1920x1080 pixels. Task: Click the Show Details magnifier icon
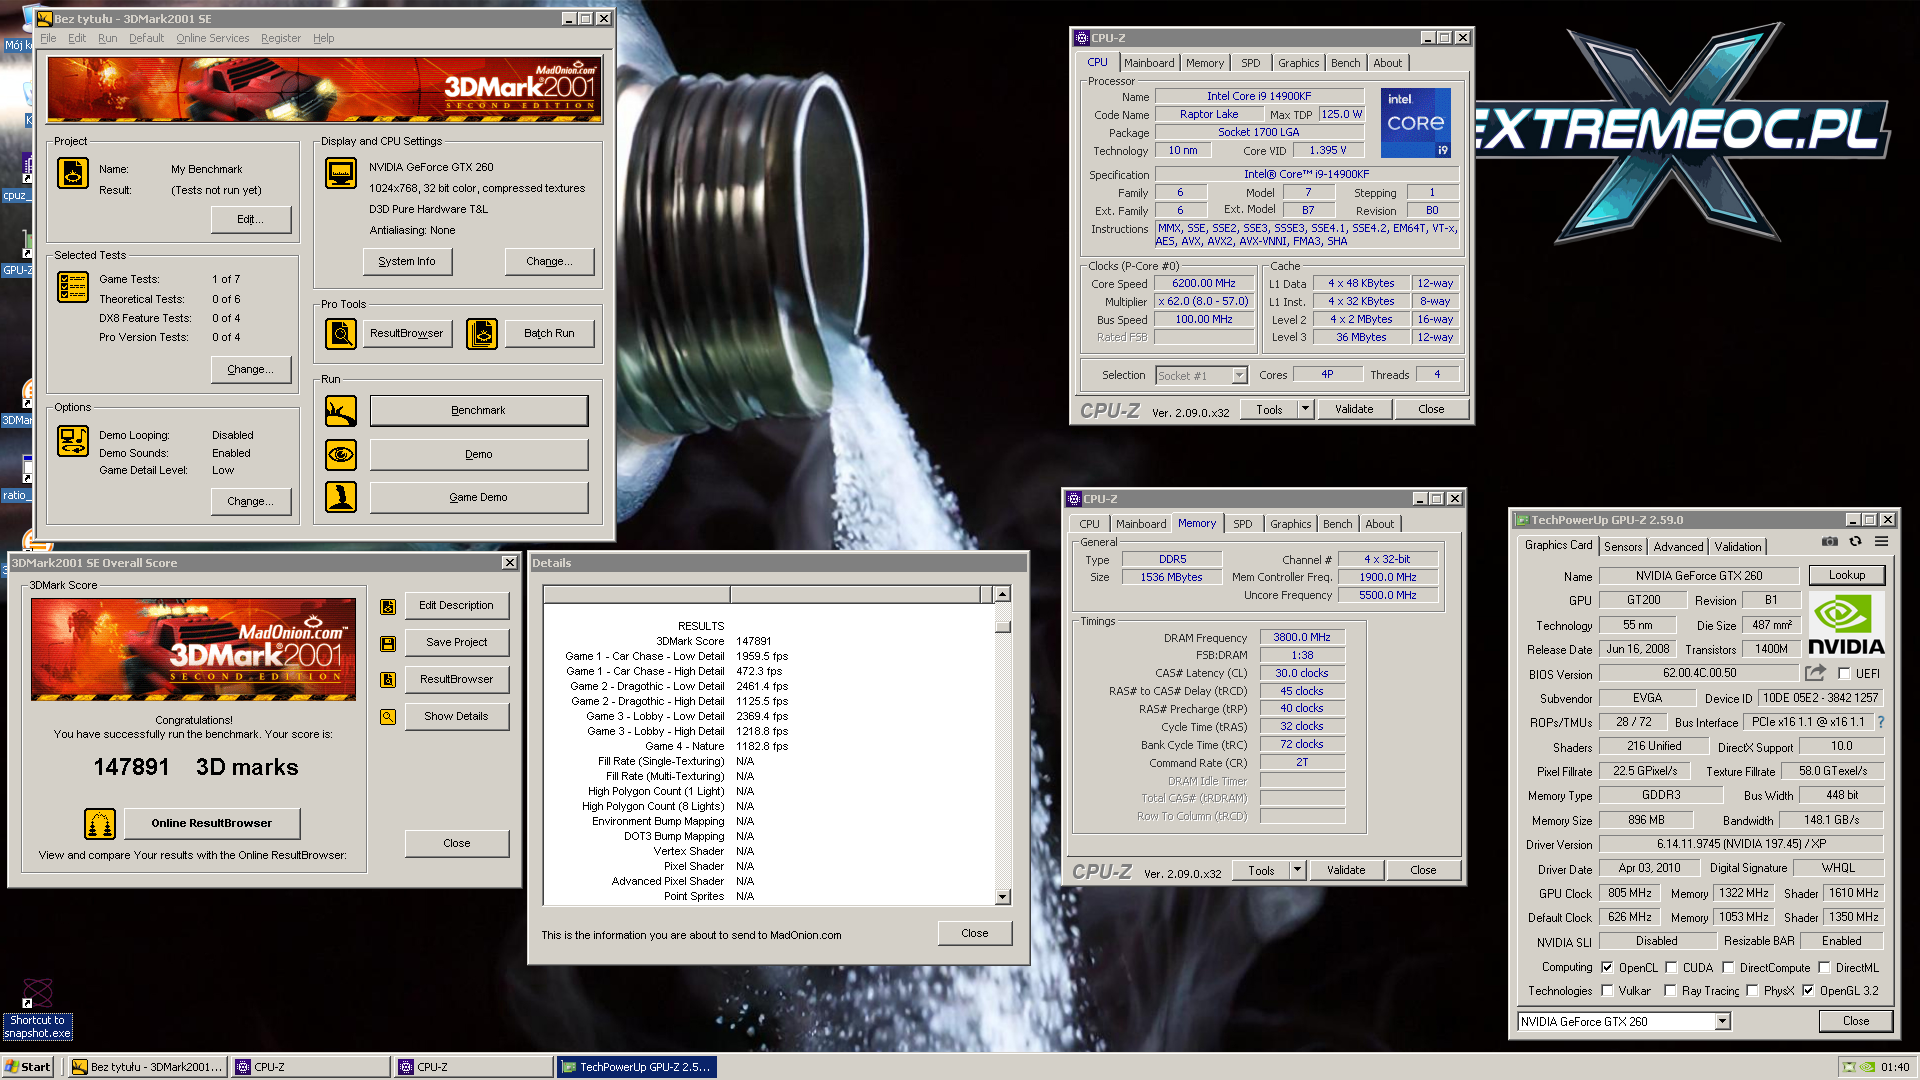click(388, 717)
